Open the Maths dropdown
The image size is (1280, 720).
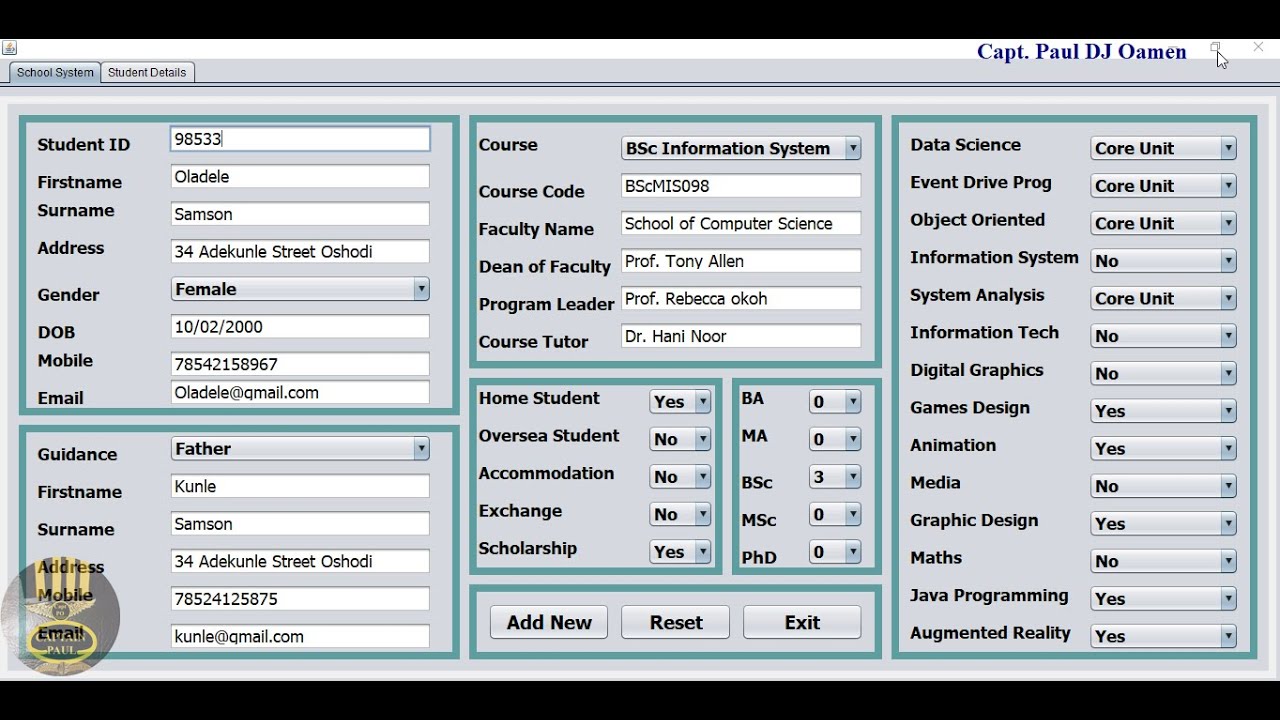coord(1164,561)
